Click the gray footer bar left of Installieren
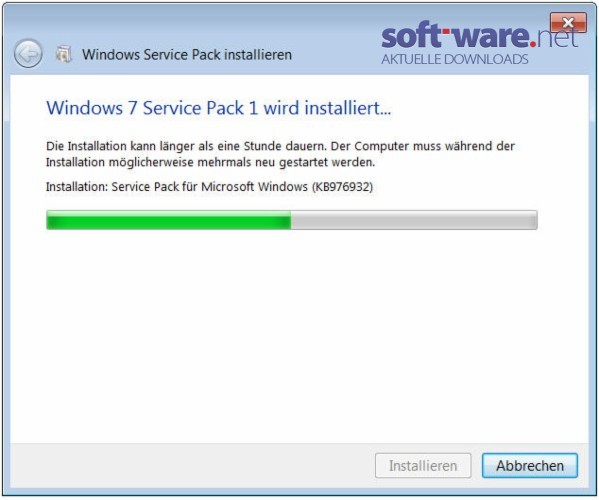The image size is (599, 500). 193,466
